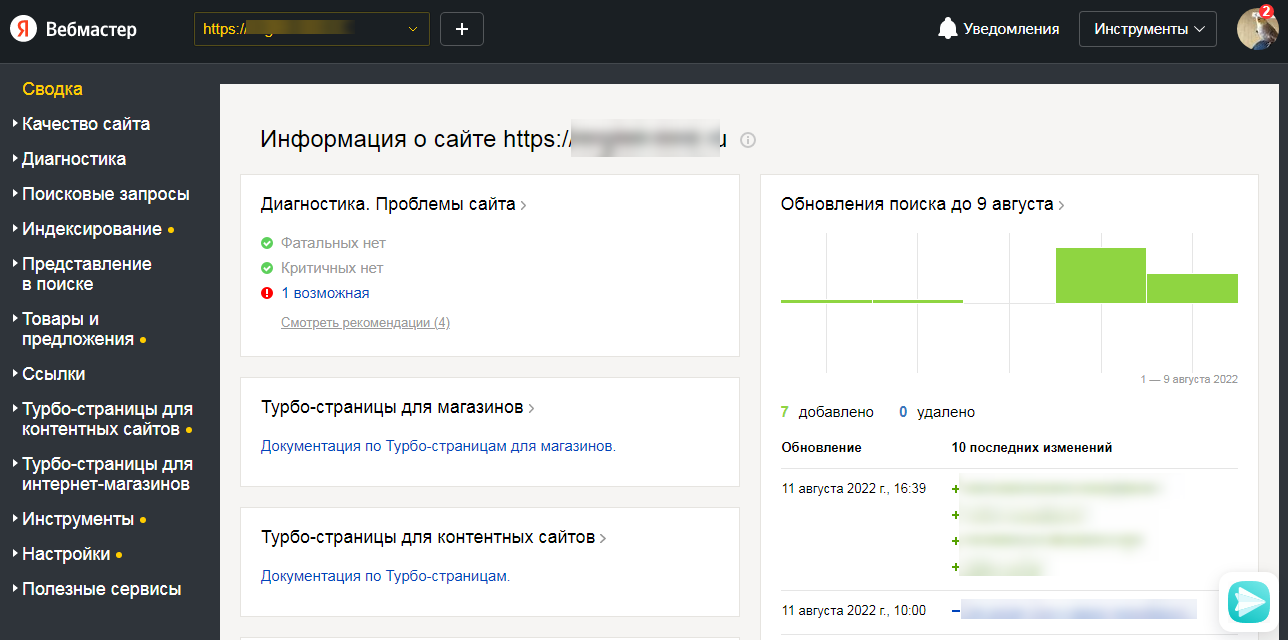Expand the Индексирование sidebar section
Screen dimensions: 1288x640
pyautogui.click(x=92, y=229)
